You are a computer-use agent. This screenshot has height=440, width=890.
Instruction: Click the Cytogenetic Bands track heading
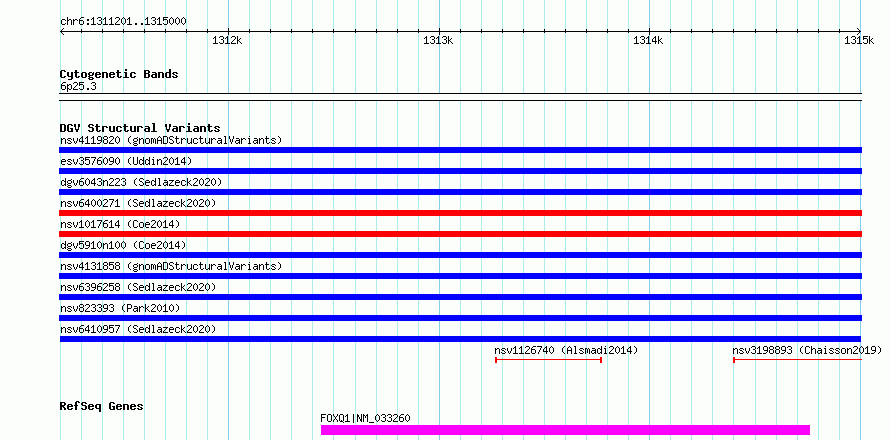coord(119,74)
